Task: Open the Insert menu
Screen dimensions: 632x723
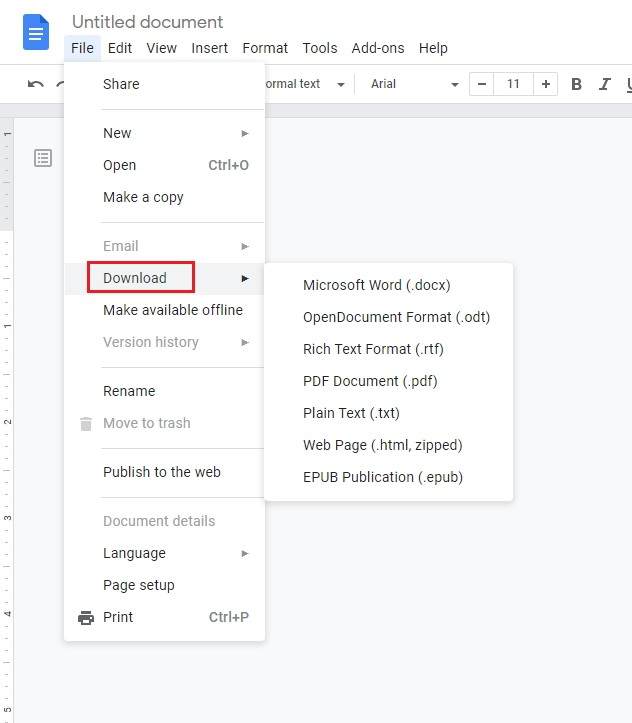Action: click(209, 48)
